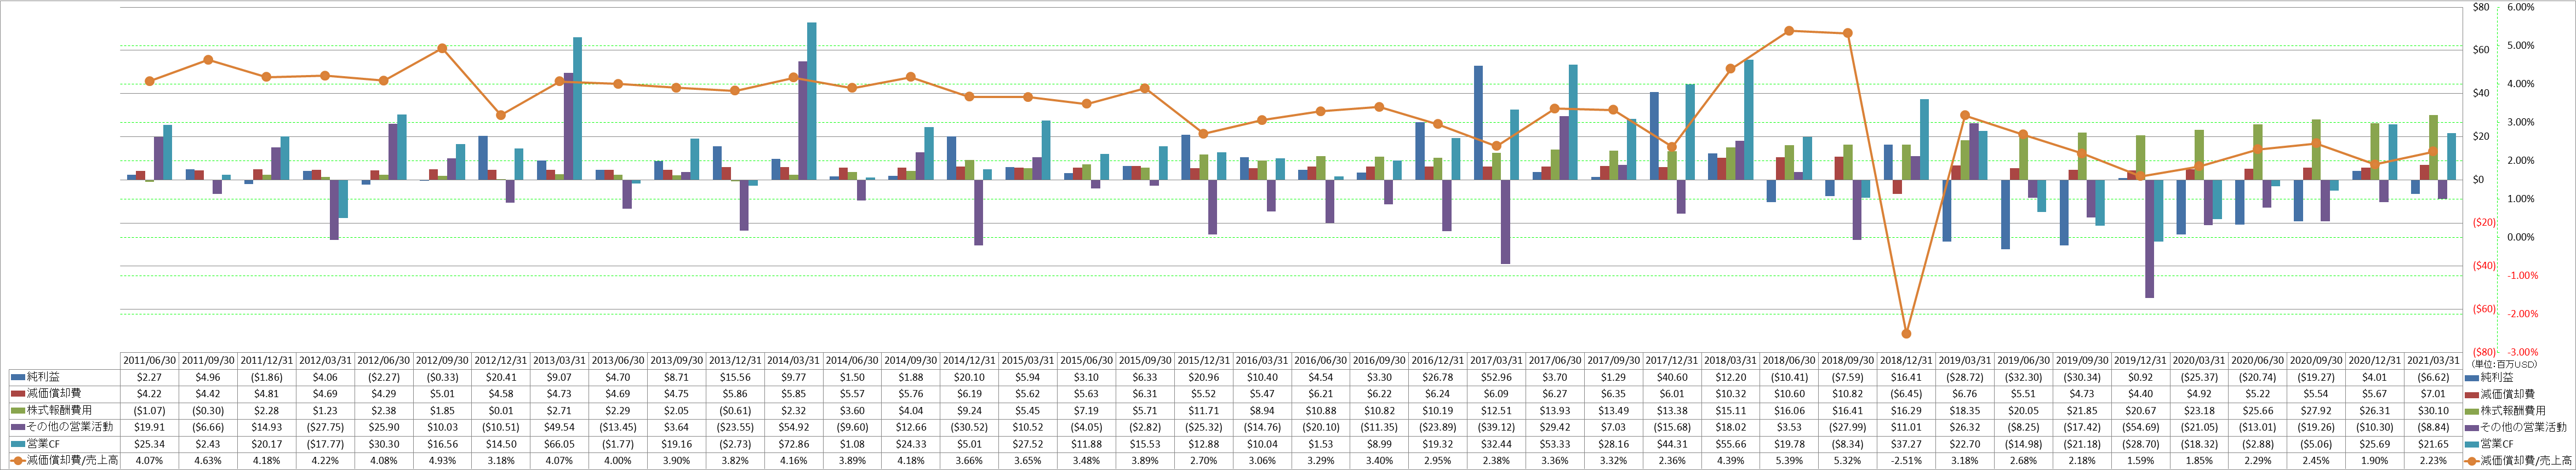The image size is (2576, 470).
Task: Click the orange line's highest marker at 2018/06/30
Action: click(1789, 31)
